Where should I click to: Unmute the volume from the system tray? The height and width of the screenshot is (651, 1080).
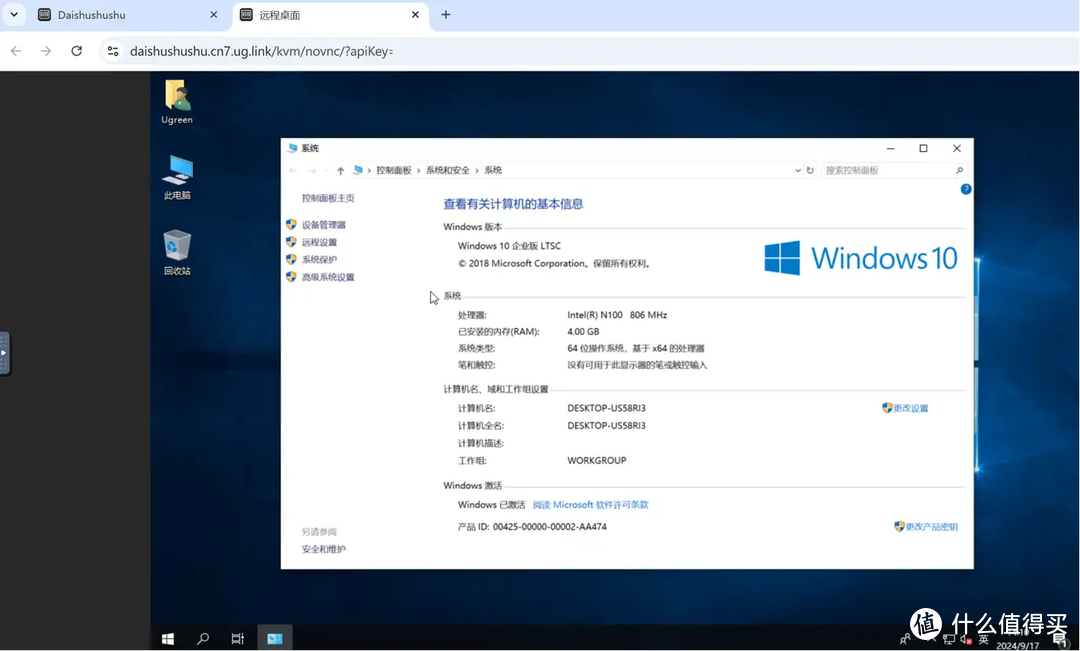tap(963, 640)
